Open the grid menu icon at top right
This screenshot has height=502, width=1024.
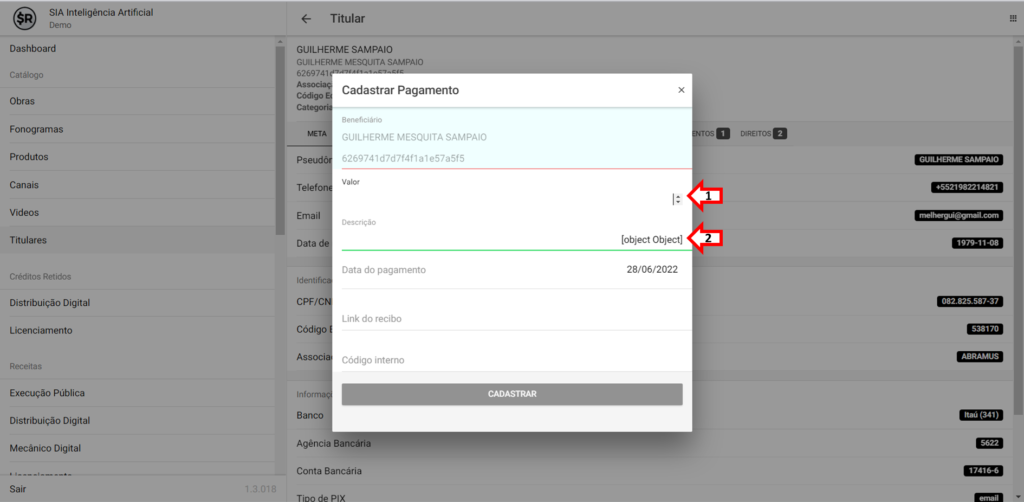[x=1013, y=19]
